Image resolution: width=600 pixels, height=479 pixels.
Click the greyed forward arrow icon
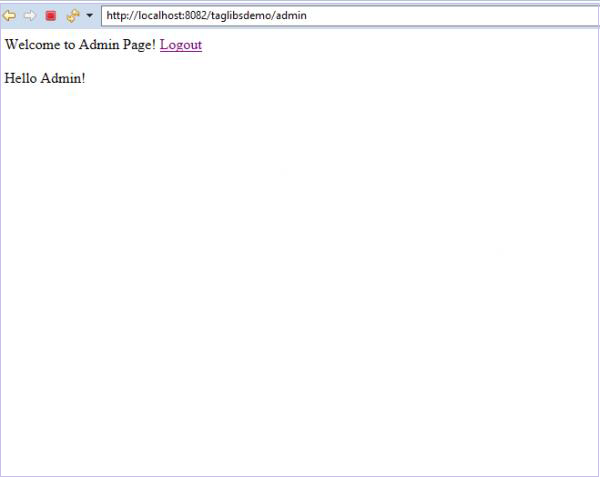pyautogui.click(x=29, y=16)
